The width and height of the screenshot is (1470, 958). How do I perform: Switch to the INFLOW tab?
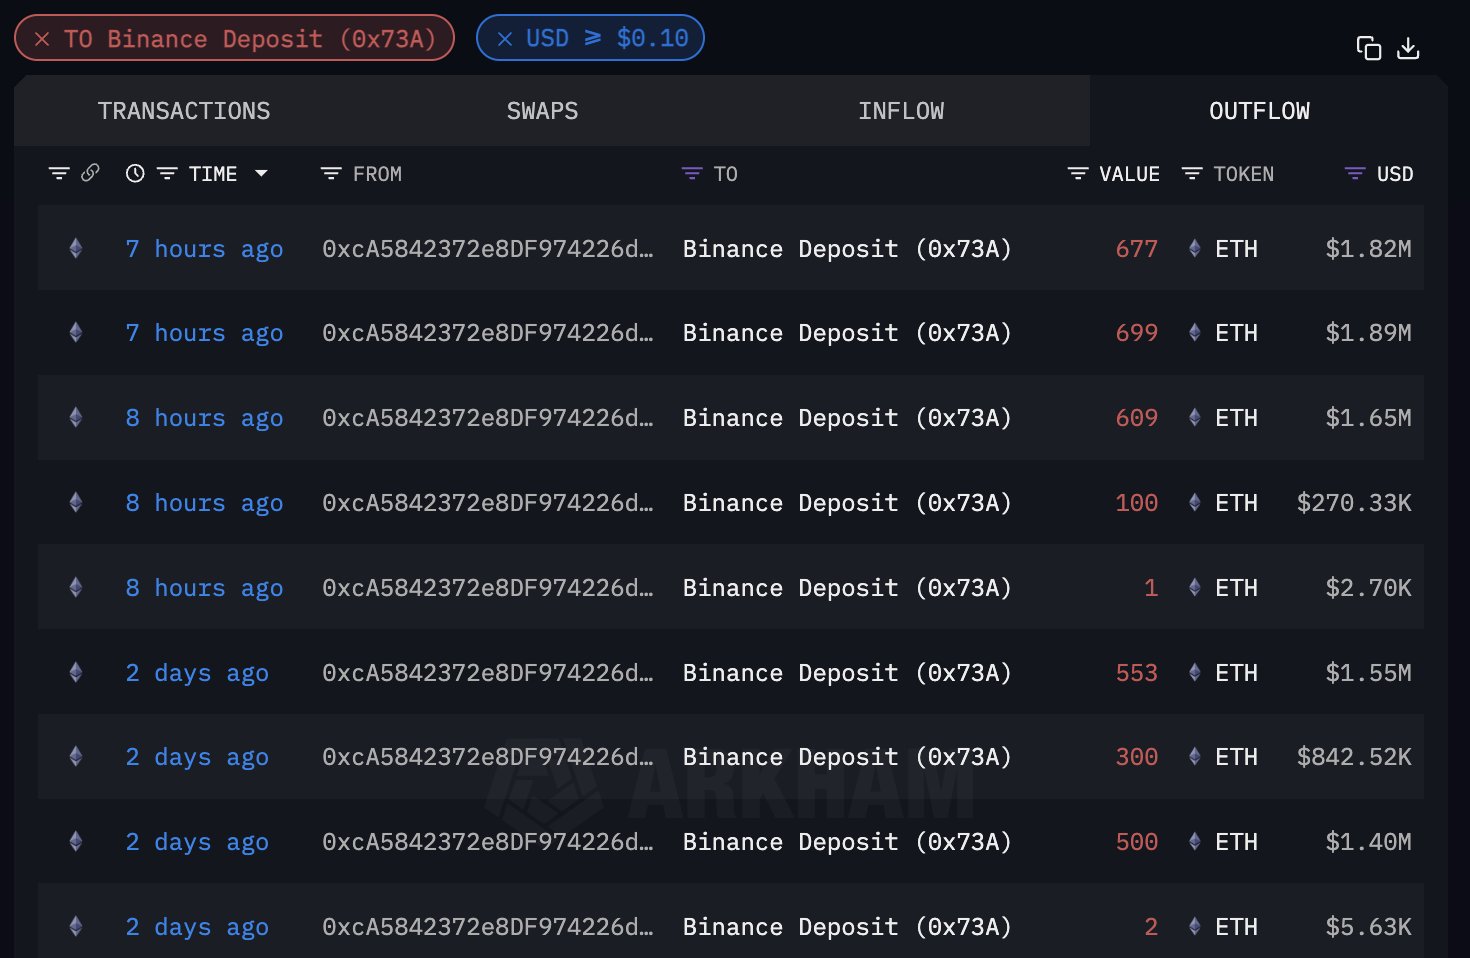pyautogui.click(x=901, y=111)
